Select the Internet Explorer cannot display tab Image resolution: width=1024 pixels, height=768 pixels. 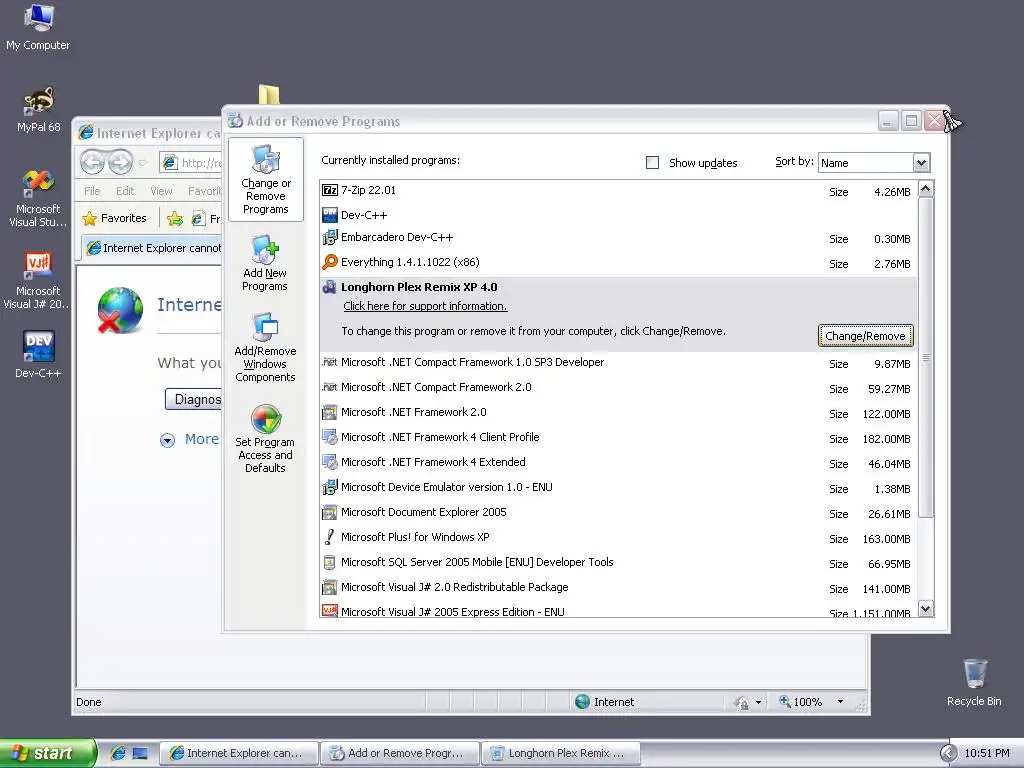152,248
